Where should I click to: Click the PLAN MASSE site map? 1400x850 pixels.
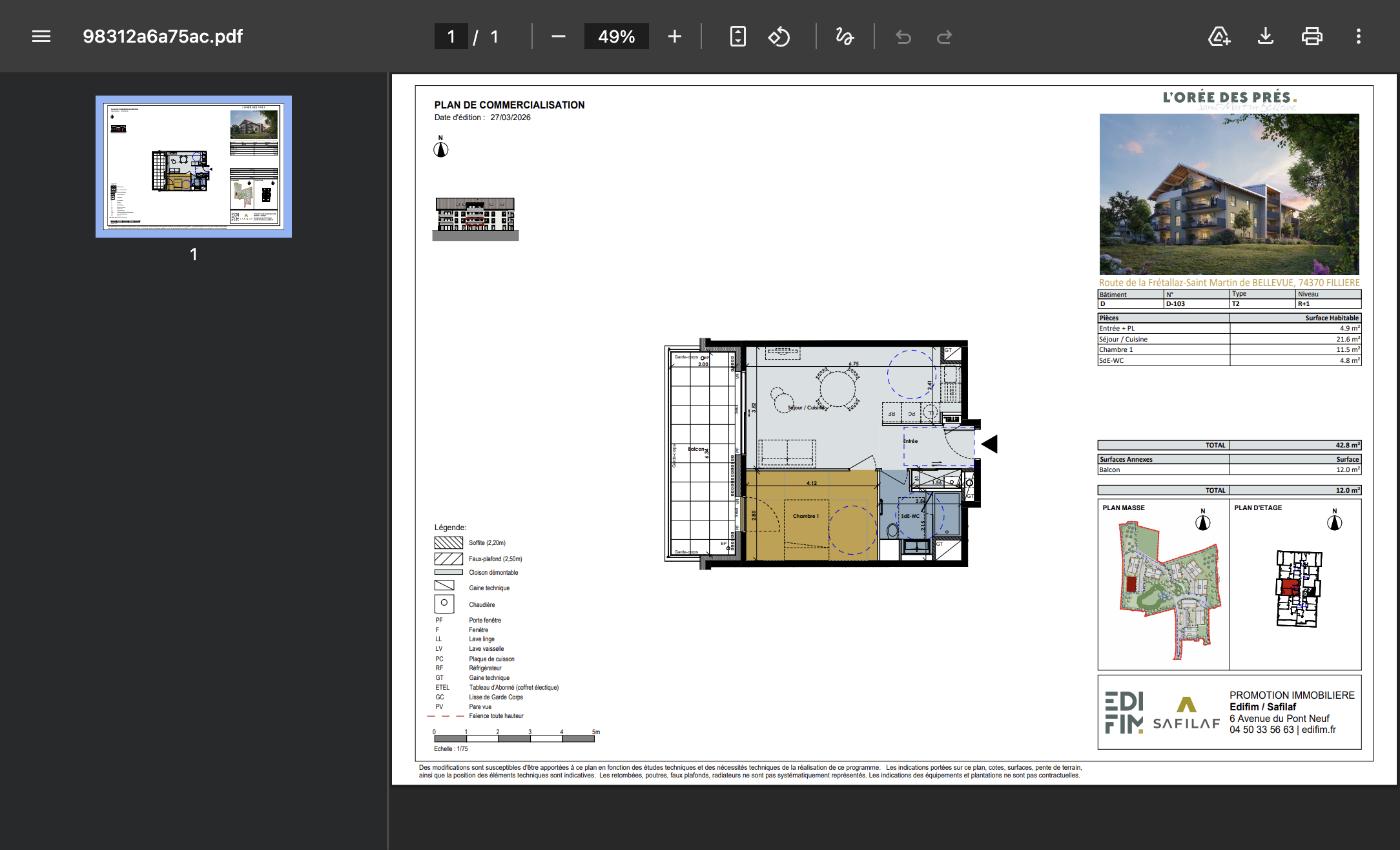coord(1170,590)
